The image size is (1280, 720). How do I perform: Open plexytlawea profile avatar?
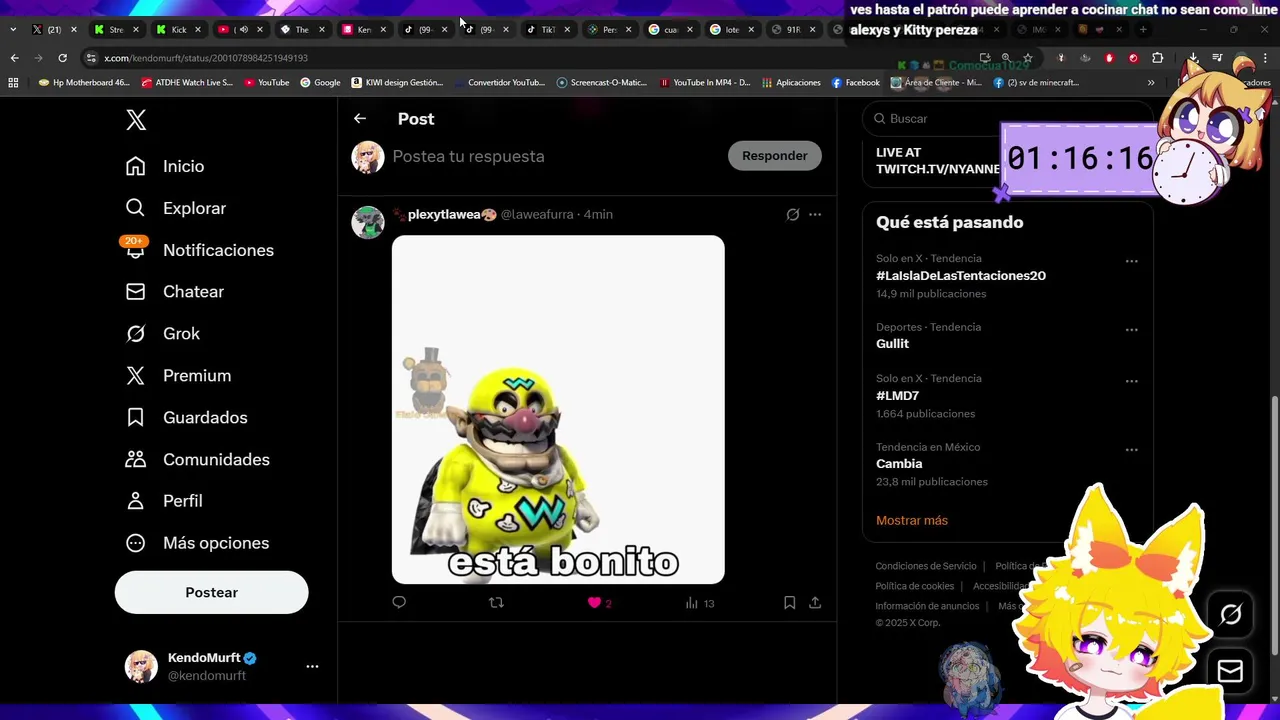[368, 222]
